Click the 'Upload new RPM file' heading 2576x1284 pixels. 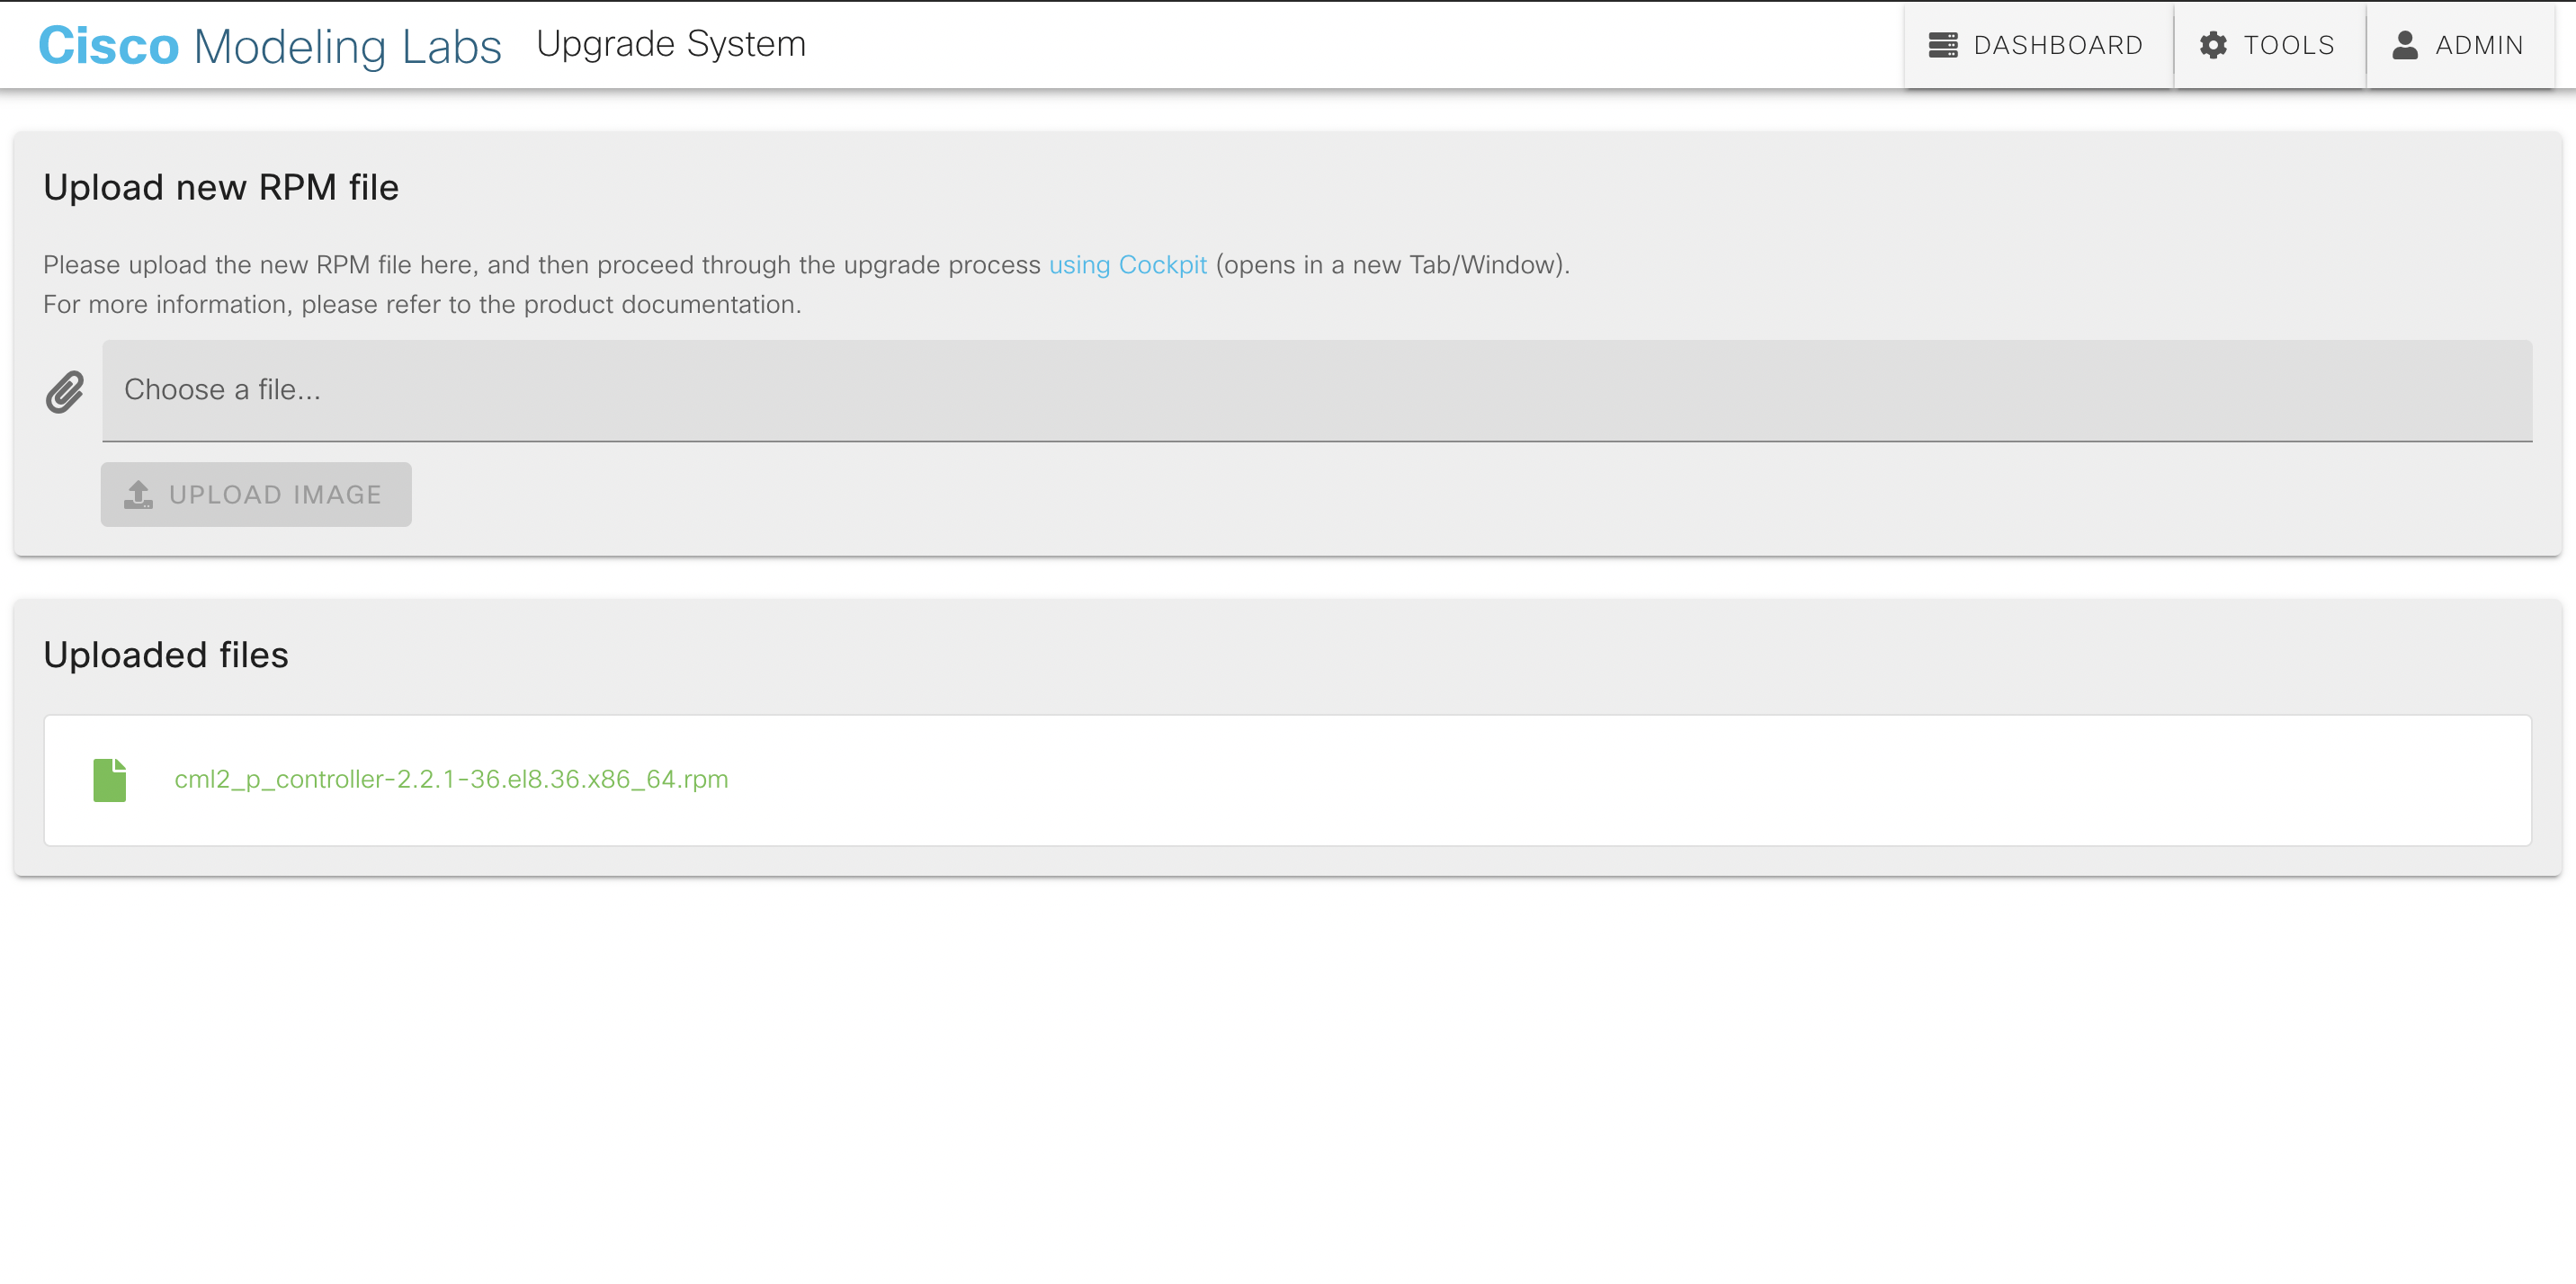221,187
